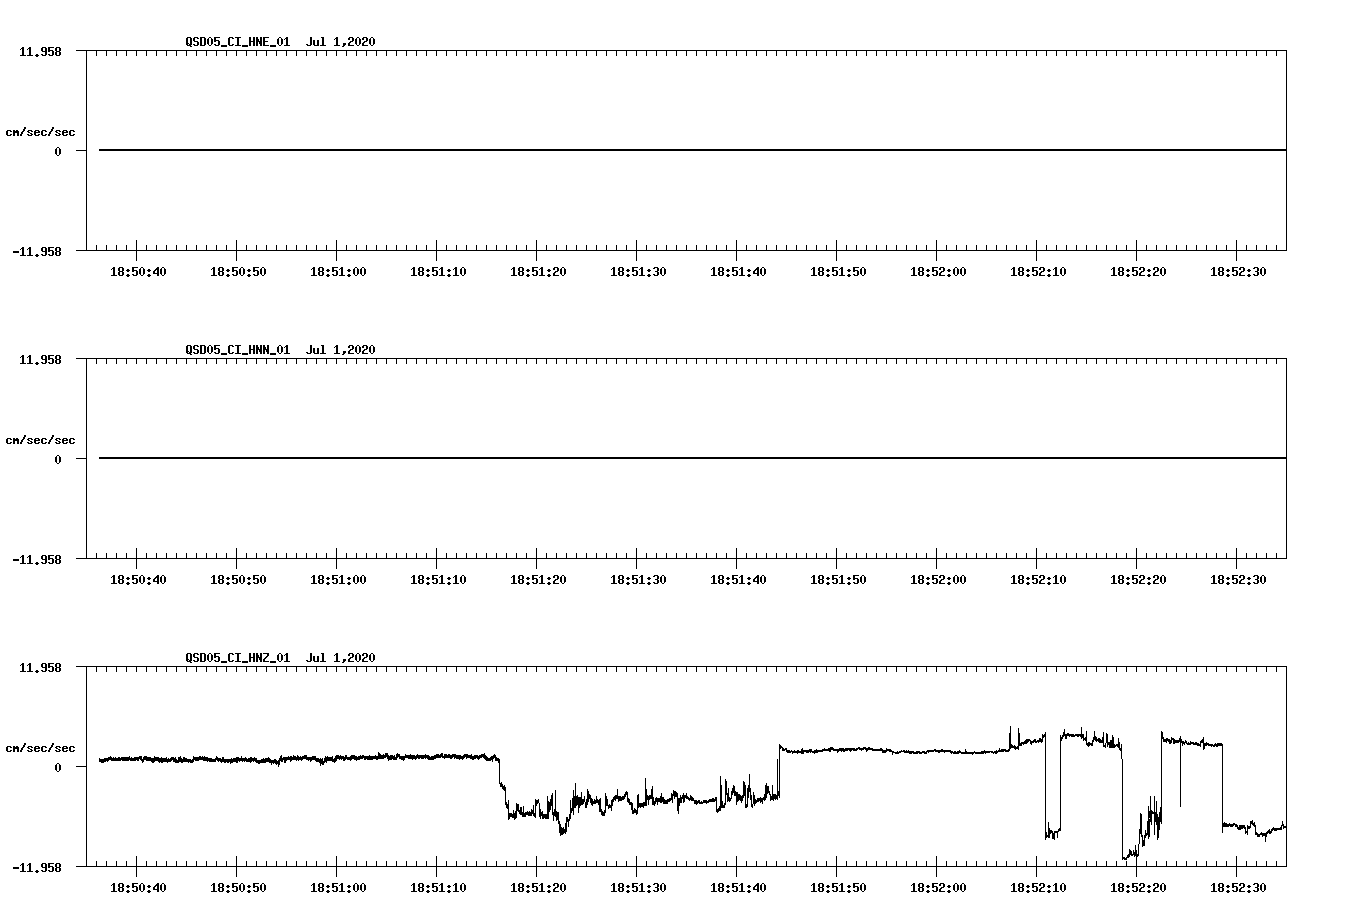Click the flat zero trace in the HNN plot
Image resolution: width=1358 pixels, height=924 pixels.
[x=692, y=458]
